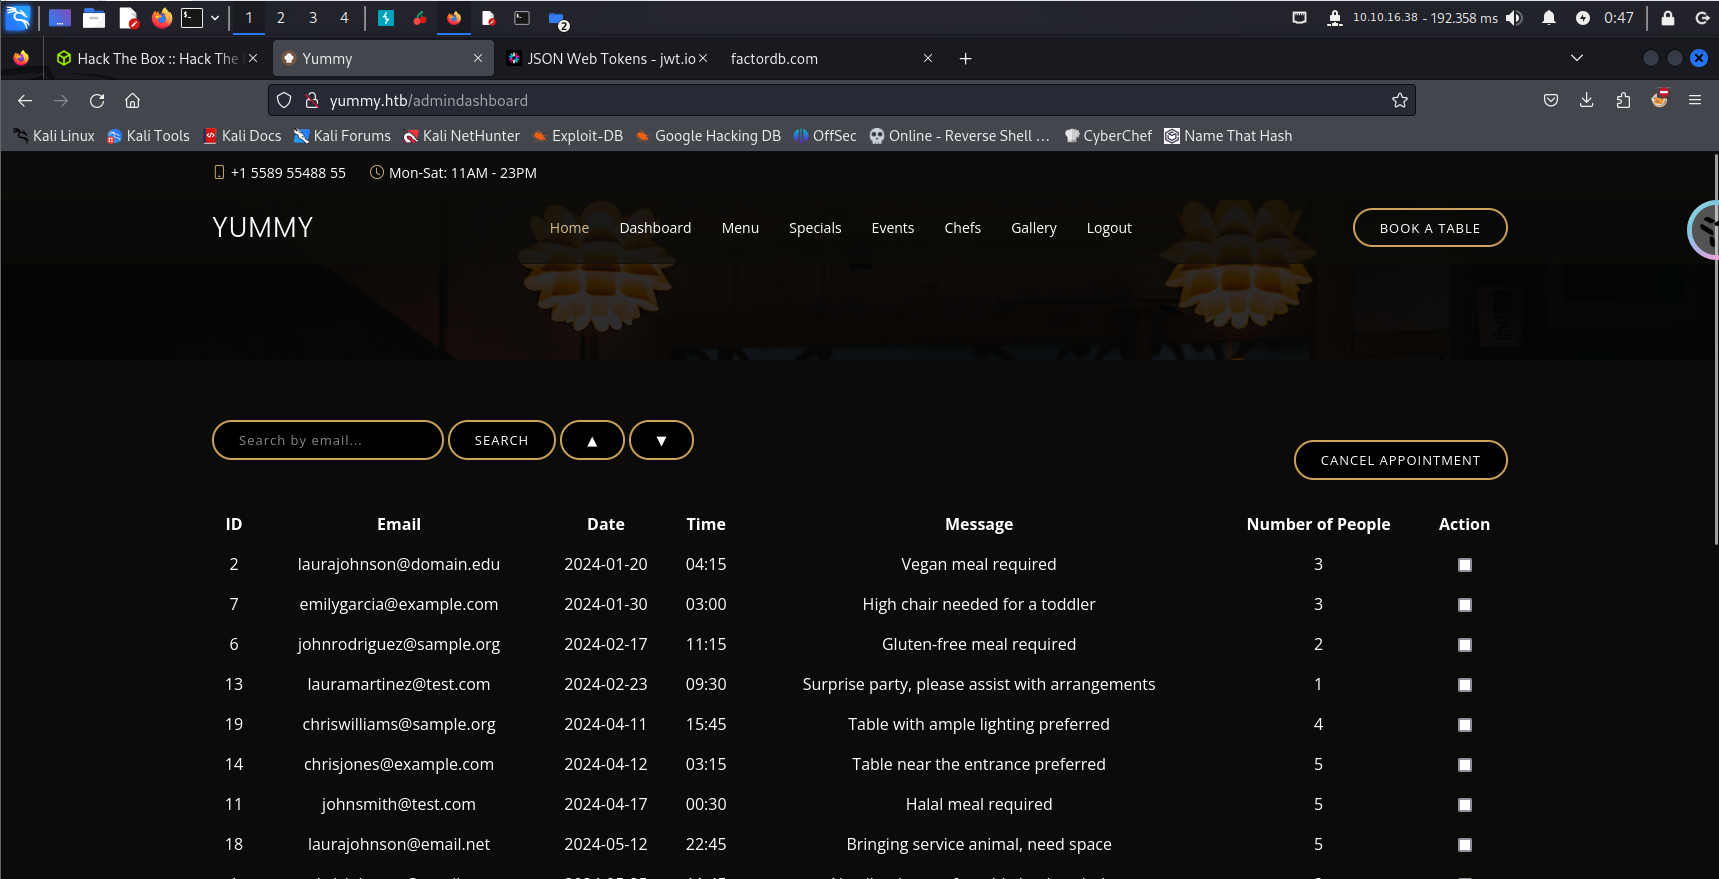The width and height of the screenshot is (1719, 879).
Task: Reload the current page
Action: coord(97,100)
